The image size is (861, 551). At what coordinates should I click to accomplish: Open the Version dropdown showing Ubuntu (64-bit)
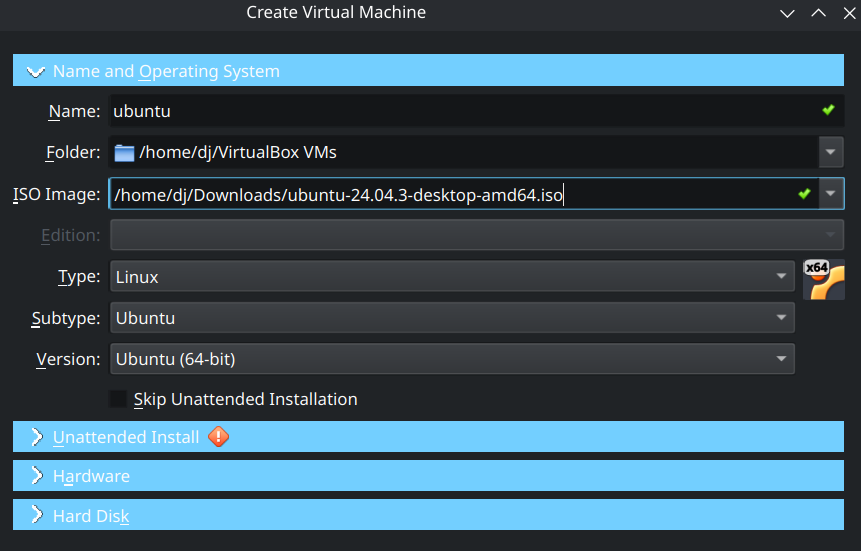452,359
